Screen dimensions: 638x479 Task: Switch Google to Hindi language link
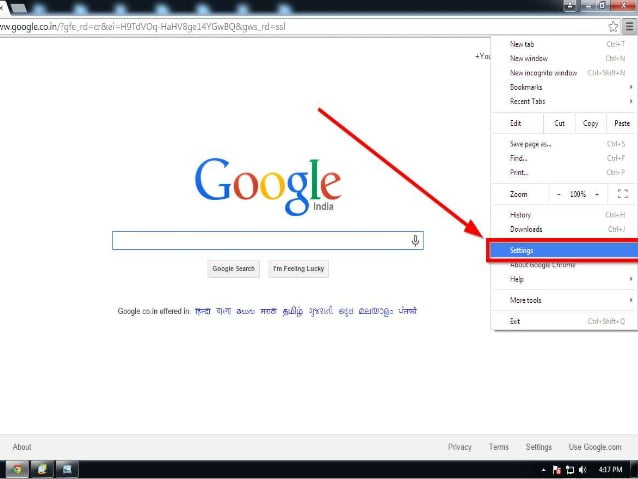(203, 311)
